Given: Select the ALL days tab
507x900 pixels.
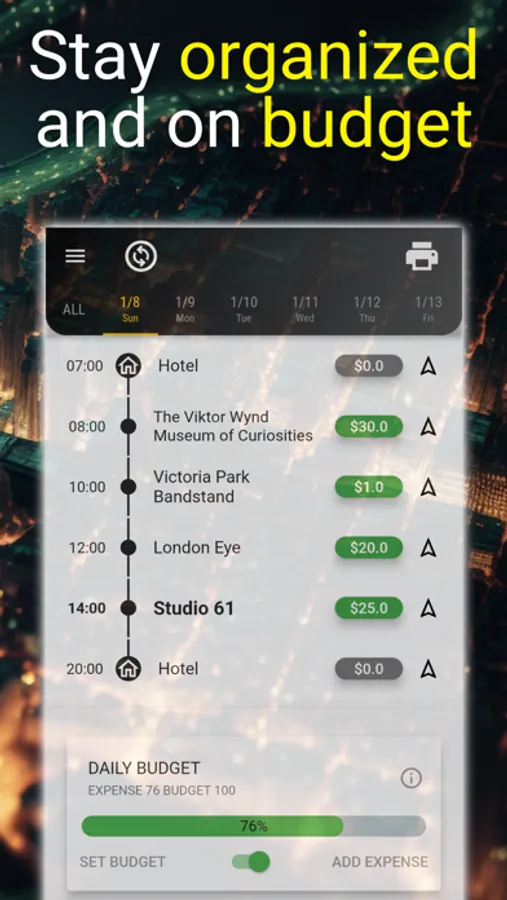Looking at the screenshot, I should click(x=73, y=310).
